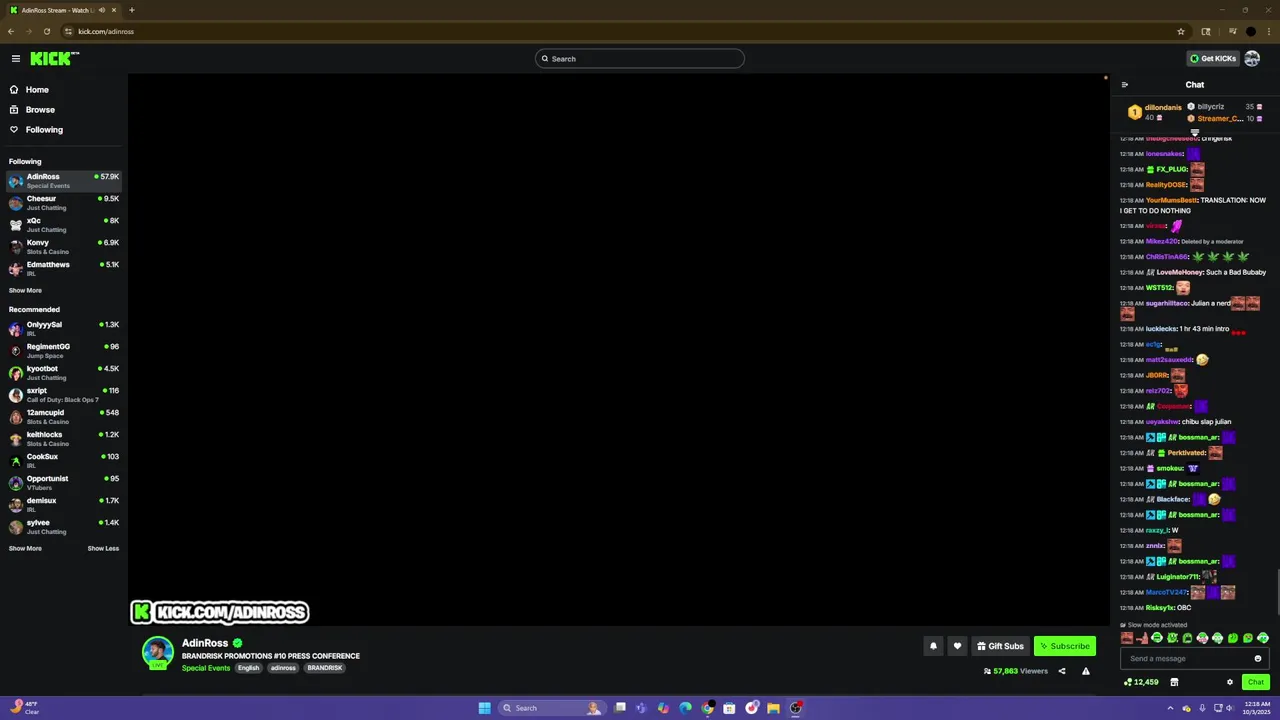Click the Special Events category link
The height and width of the screenshot is (720, 1280).
coord(206,668)
